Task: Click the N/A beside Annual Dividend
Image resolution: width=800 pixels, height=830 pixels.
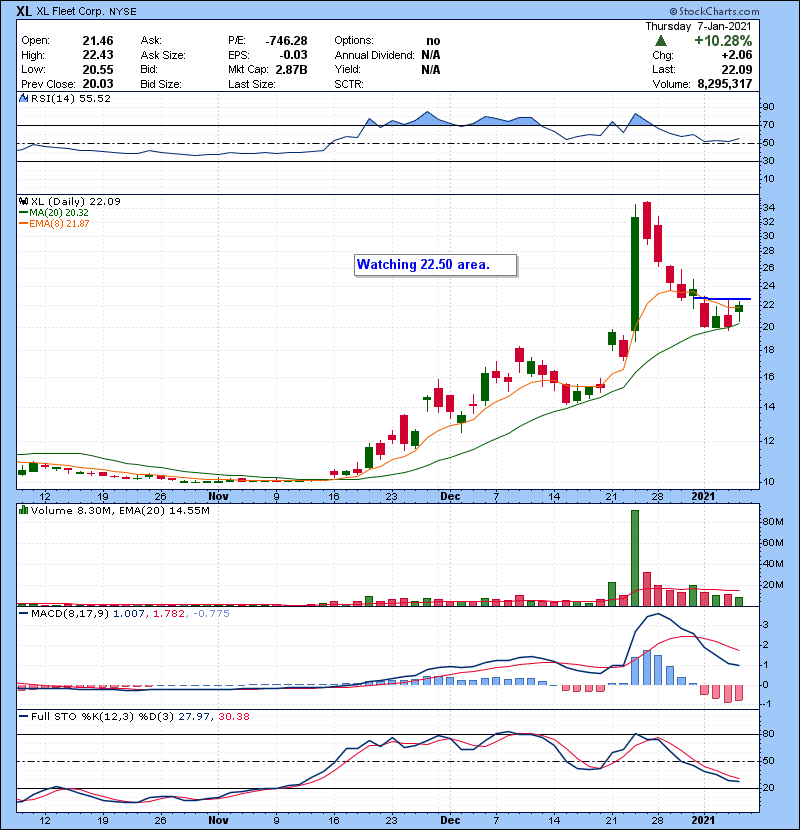Action: [x=430, y=55]
